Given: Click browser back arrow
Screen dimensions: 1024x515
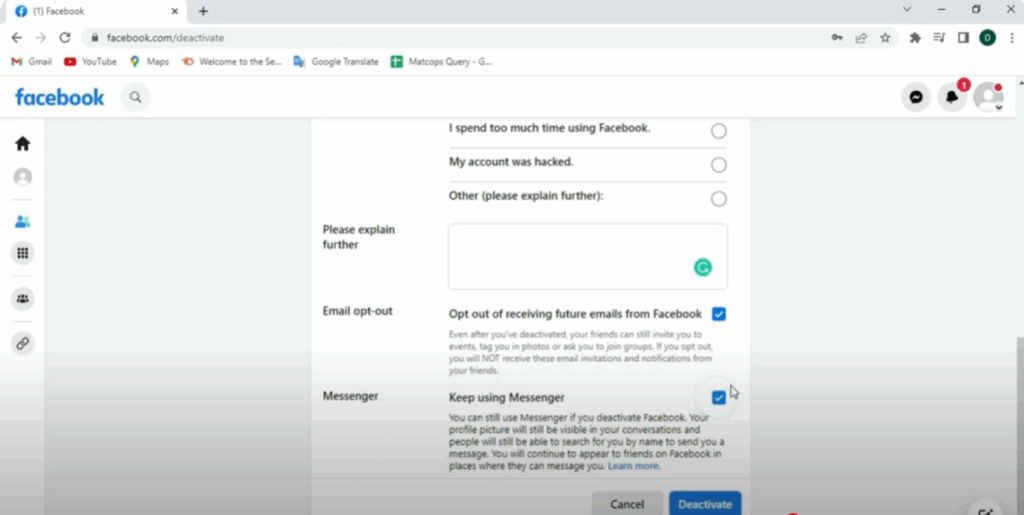Looking at the screenshot, I should [x=17, y=38].
